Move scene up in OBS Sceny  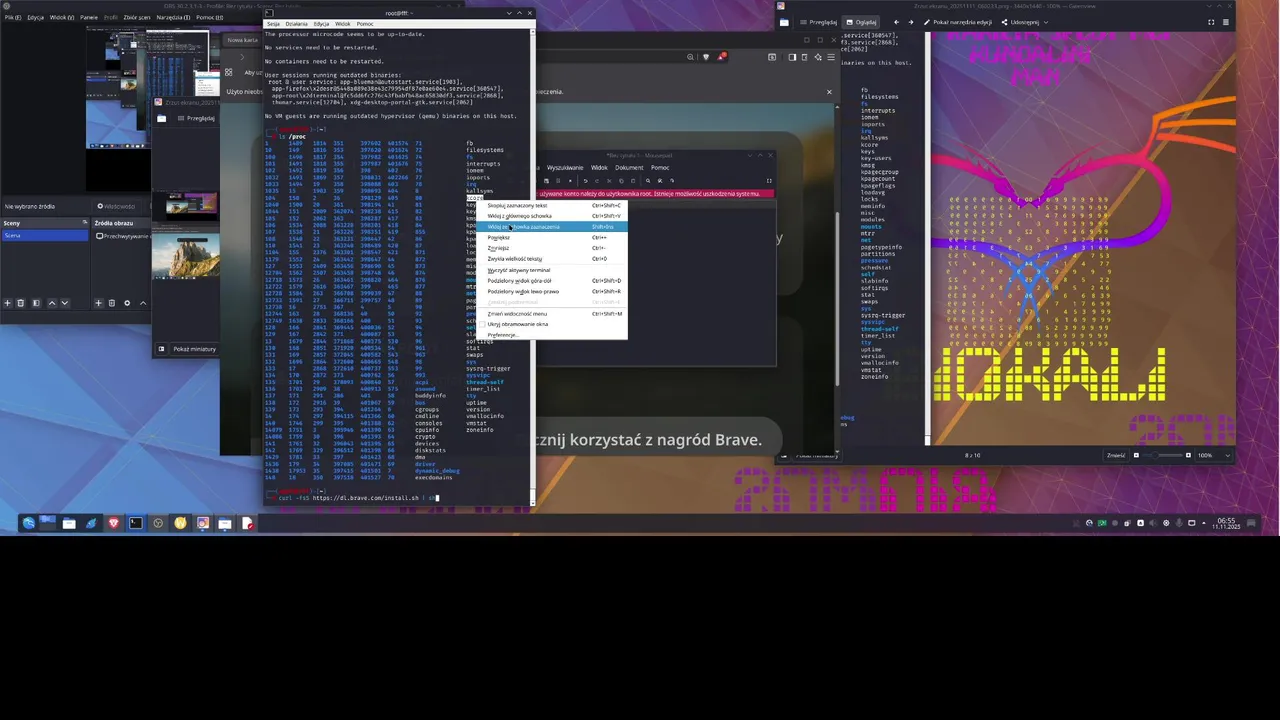pyautogui.click(x=52, y=303)
